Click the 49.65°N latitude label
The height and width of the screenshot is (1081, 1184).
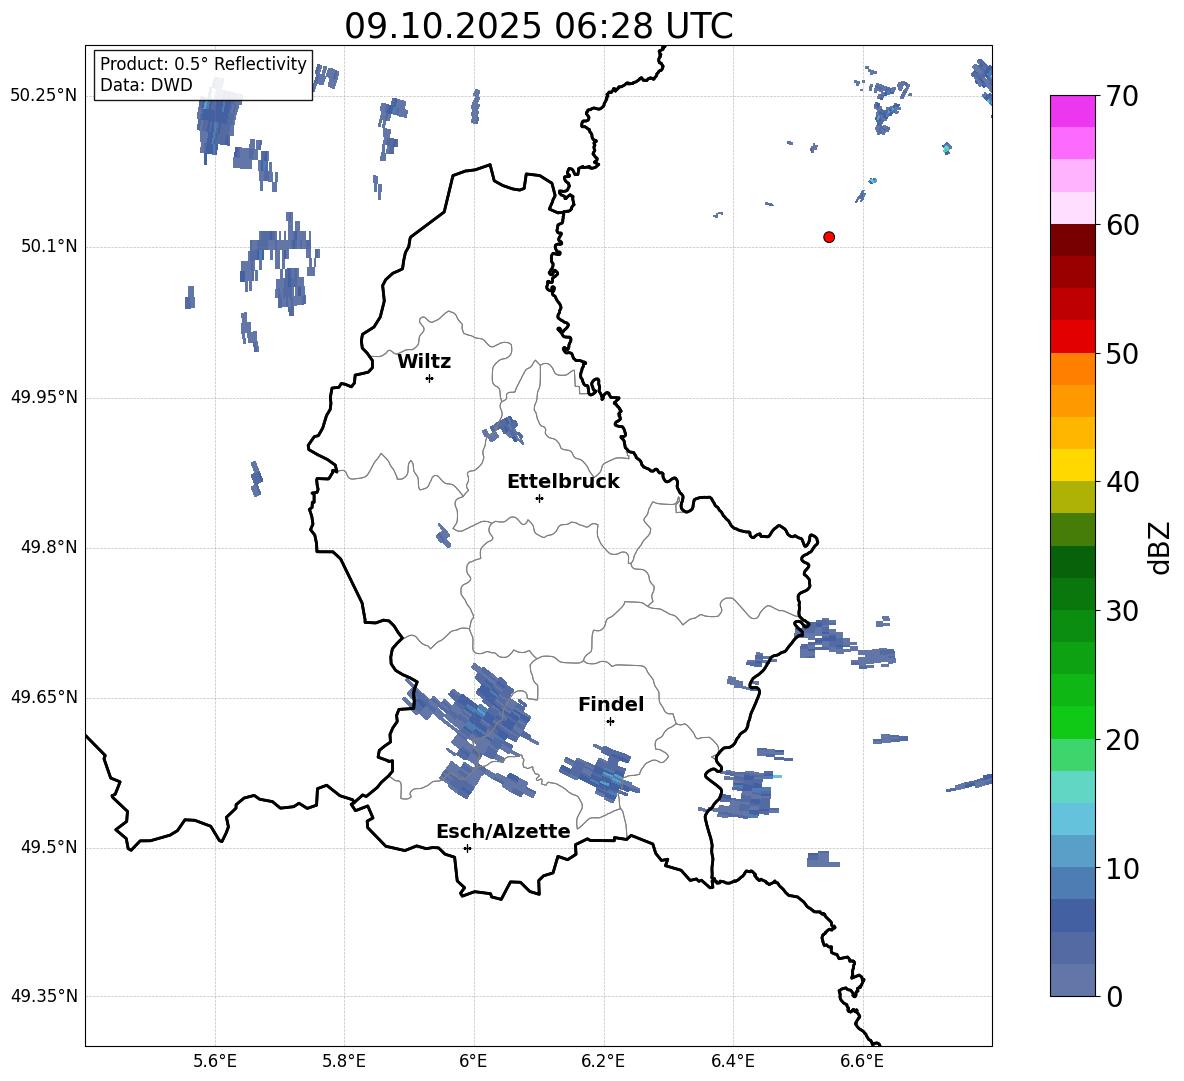44,697
